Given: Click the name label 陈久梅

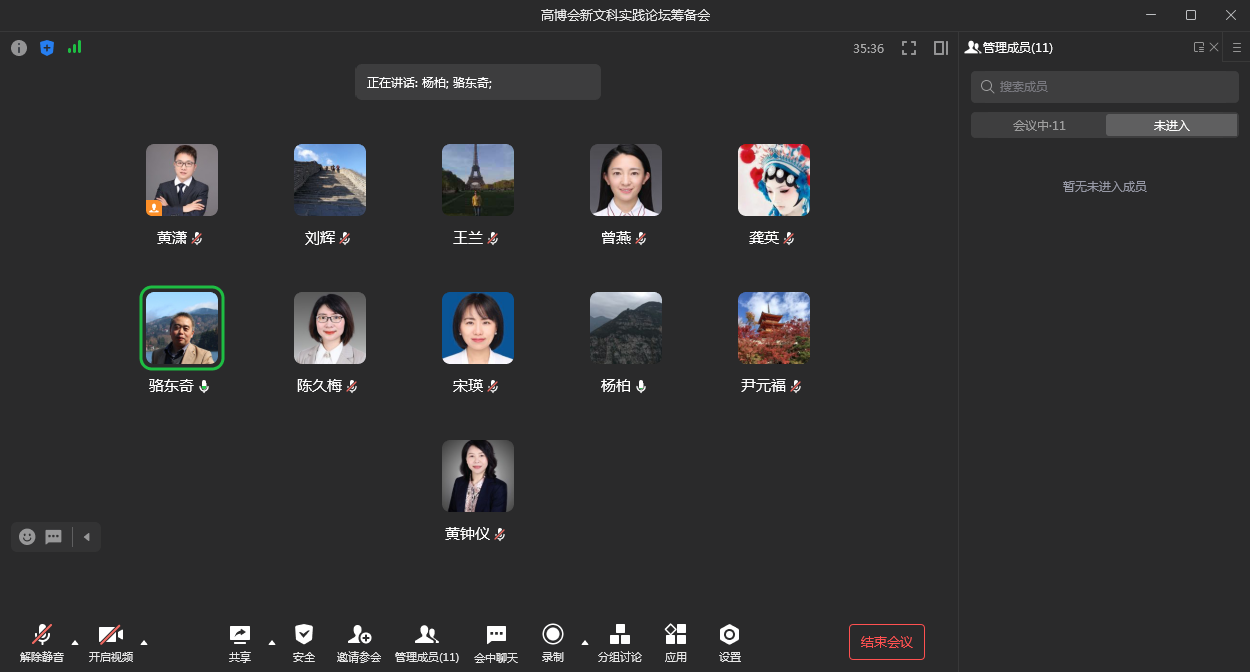Looking at the screenshot, I should click(320, 386).
